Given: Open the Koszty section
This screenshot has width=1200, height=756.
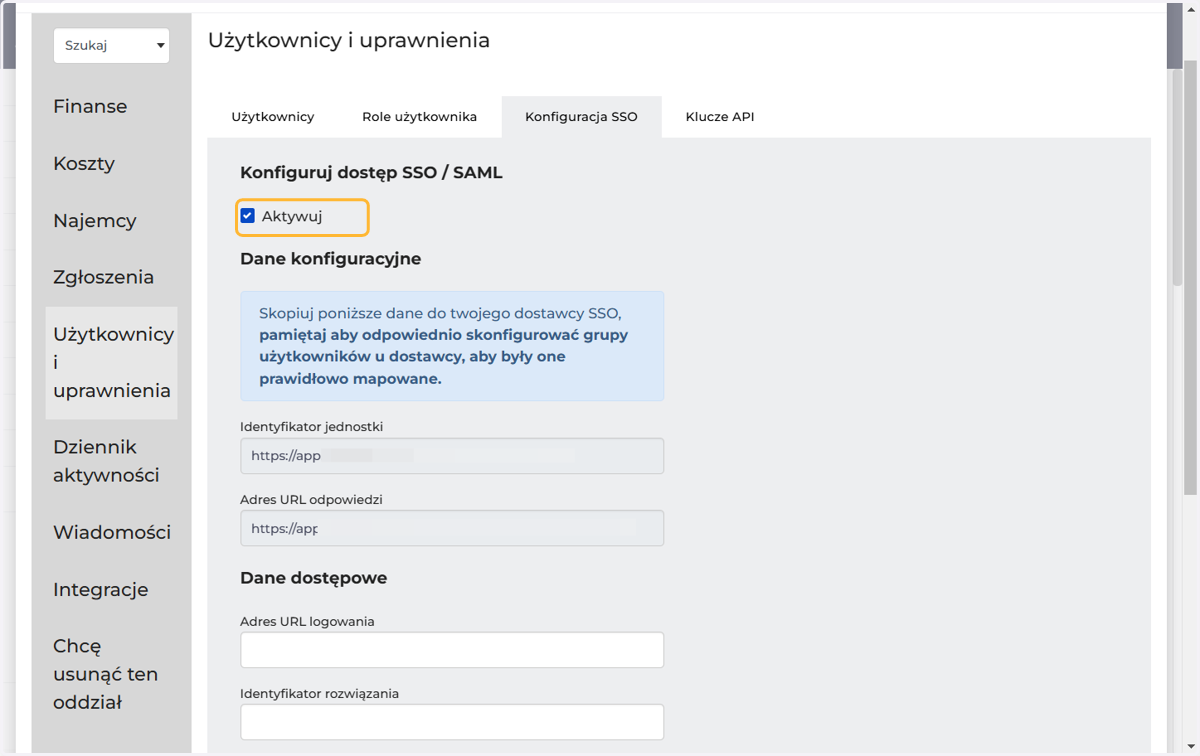Looking at the screenshot, I should pyautogui.click(x=84, y=163).
